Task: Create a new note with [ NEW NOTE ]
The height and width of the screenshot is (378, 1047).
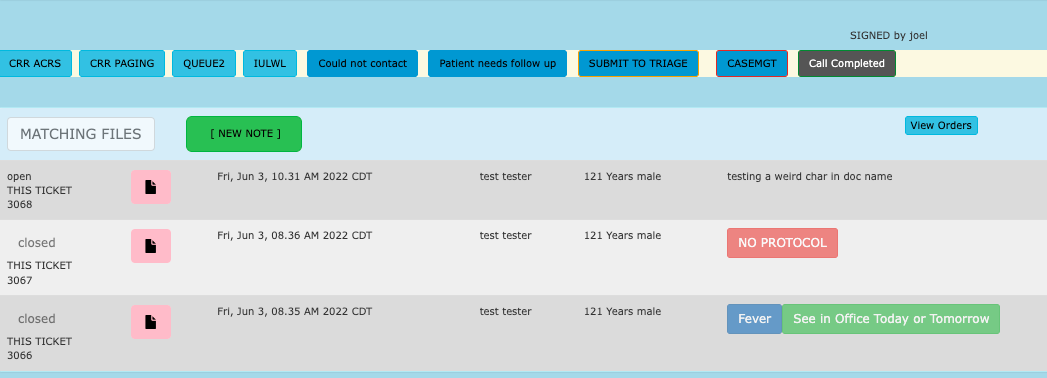Action: point(244,134)
